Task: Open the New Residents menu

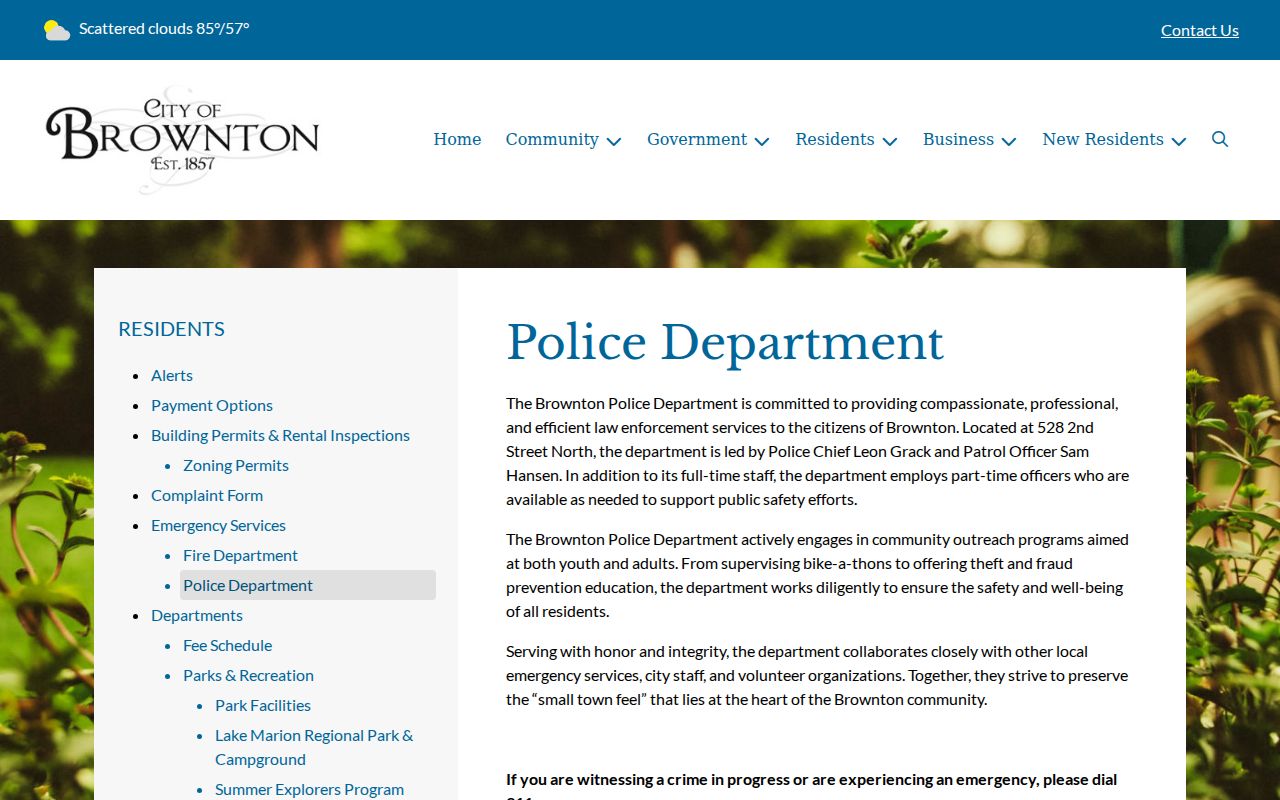Action: pyautogui.click(x=1103, y=139)
